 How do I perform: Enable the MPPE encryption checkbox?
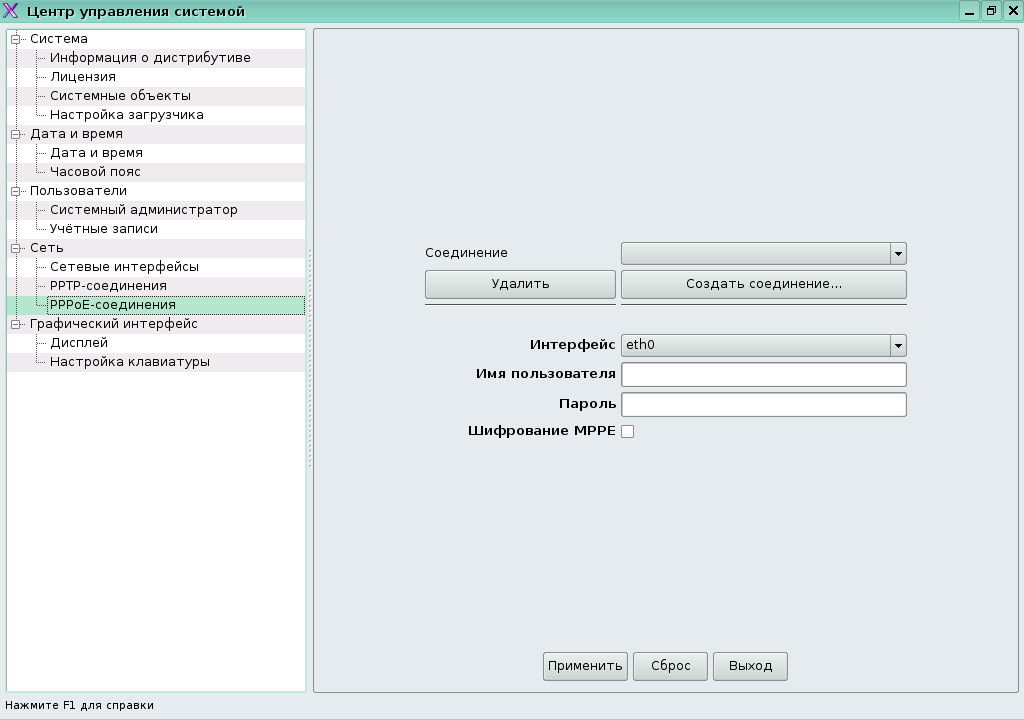click(x=628, y=432)
